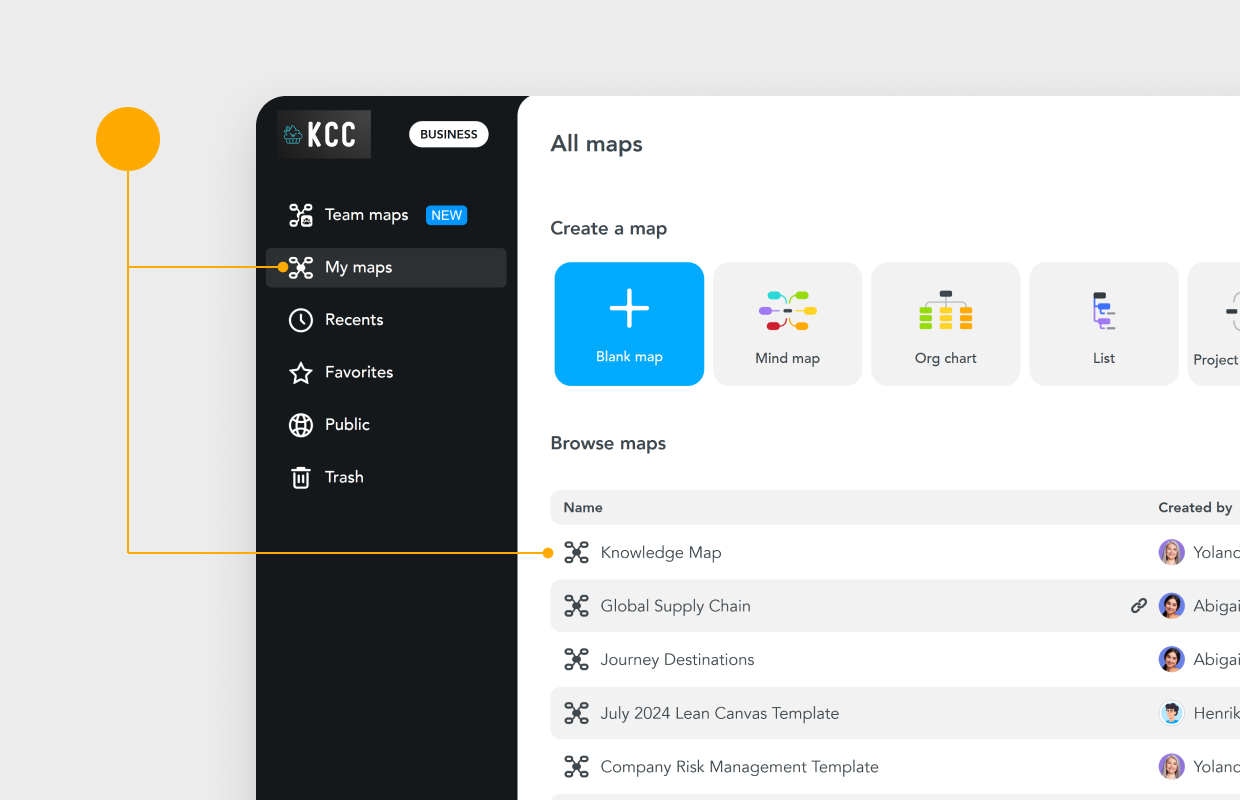Click the Favorites star icon
The width and height of the screenshot is (1240, 800).
(x=301, y=372)
